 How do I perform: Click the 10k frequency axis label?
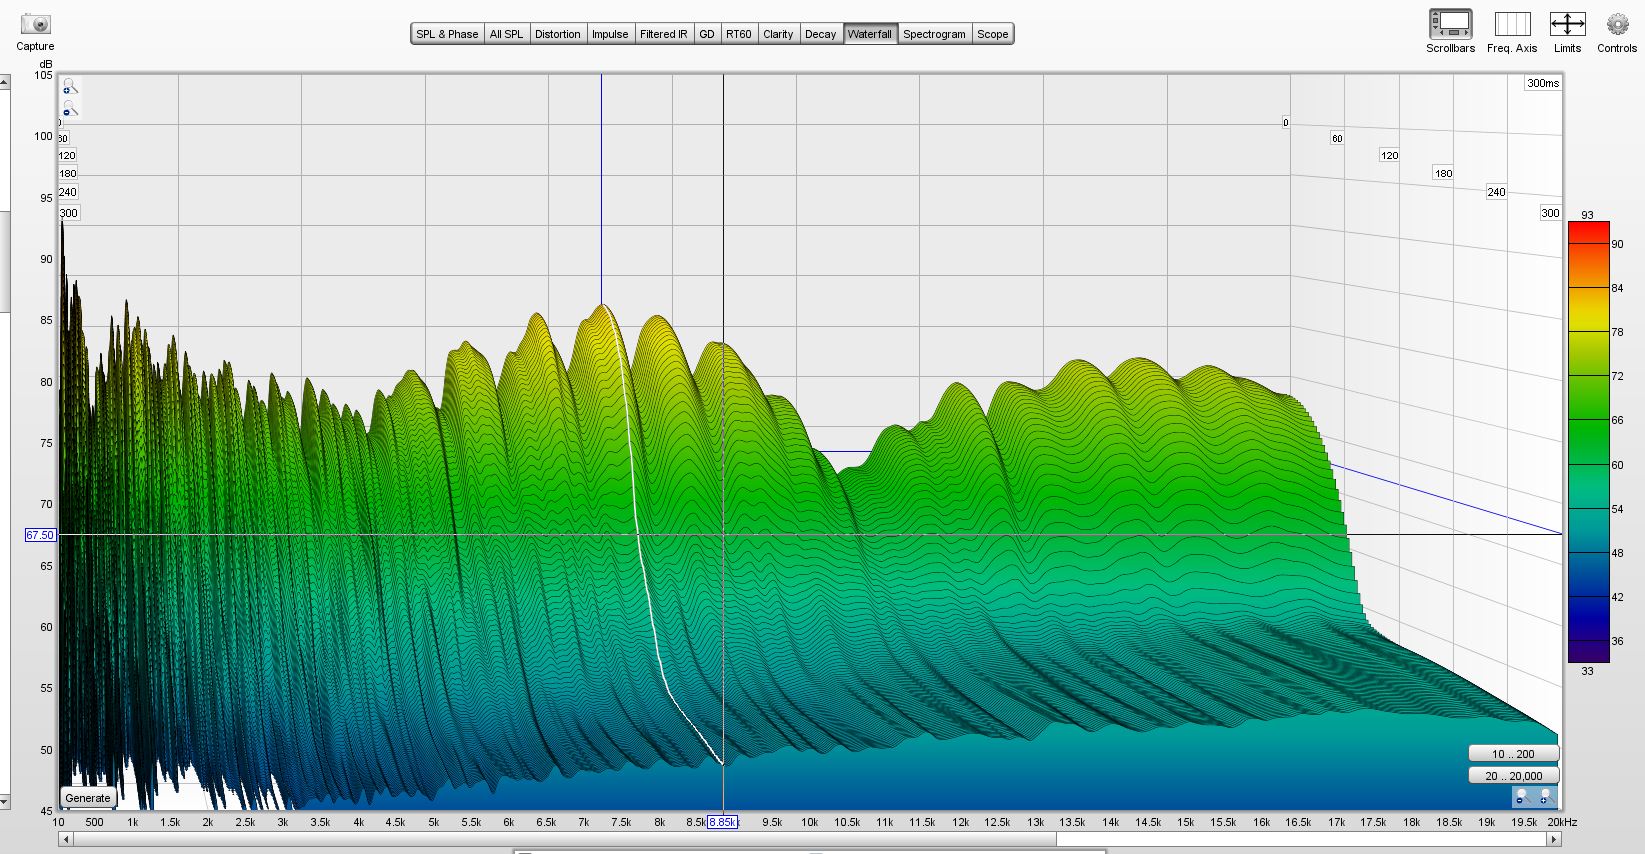[x=809, y=822]
